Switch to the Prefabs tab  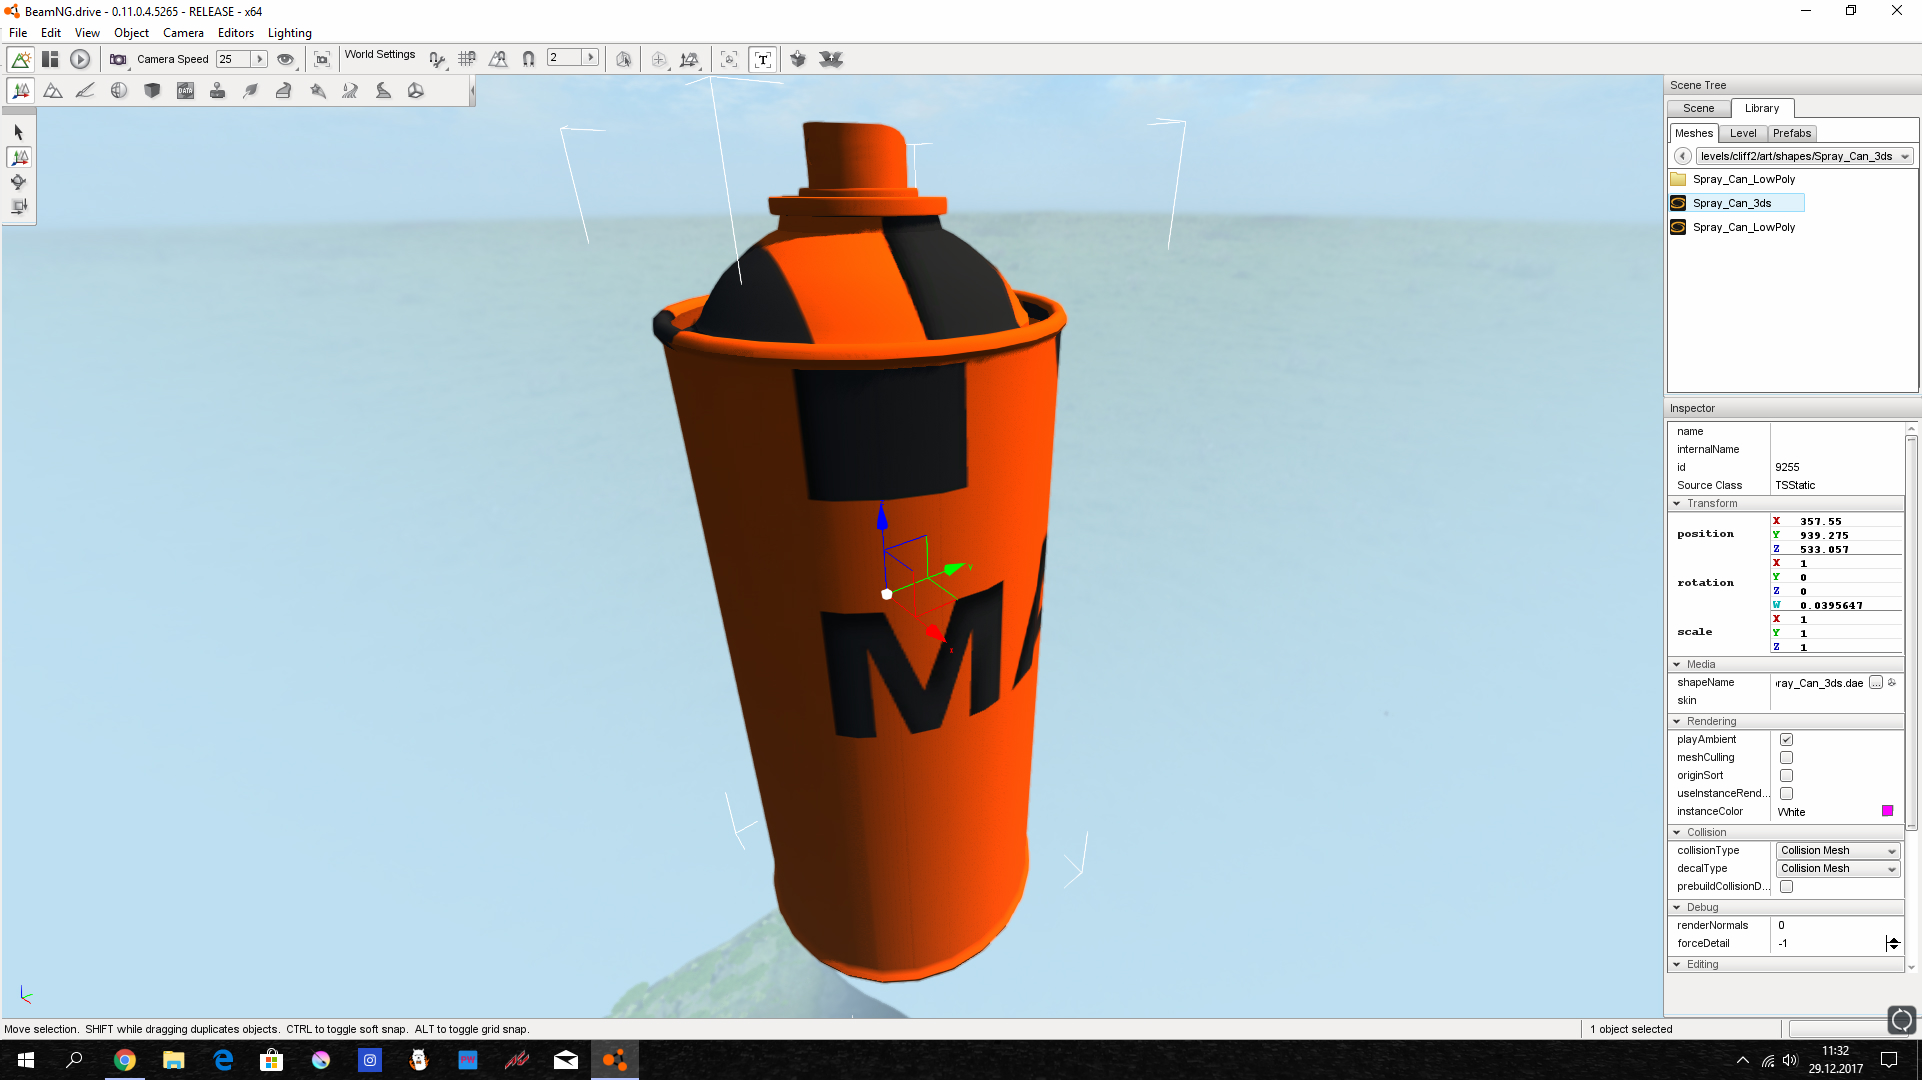point(1791,134)
